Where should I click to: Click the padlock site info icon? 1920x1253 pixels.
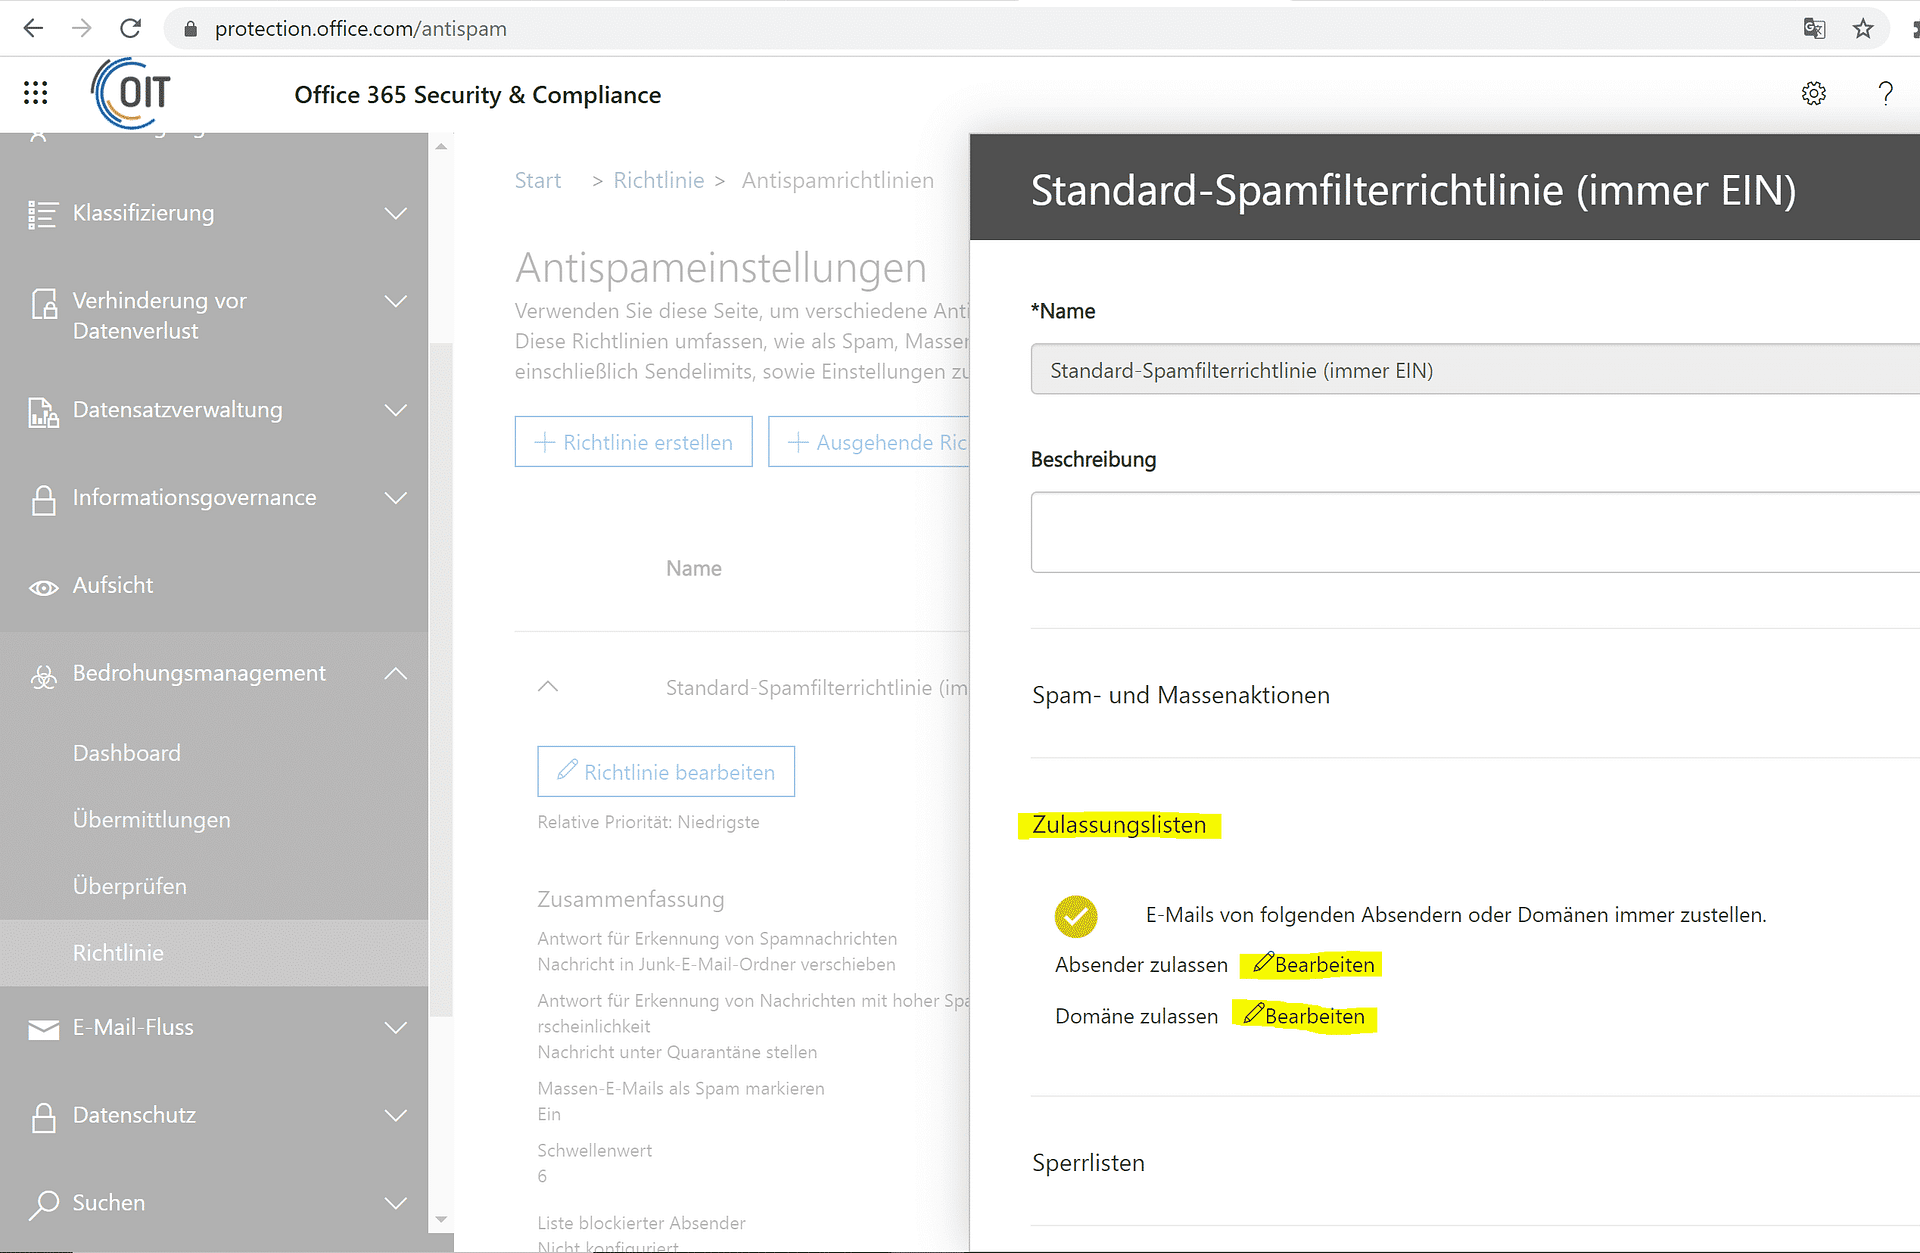click(x=191, y=29)
